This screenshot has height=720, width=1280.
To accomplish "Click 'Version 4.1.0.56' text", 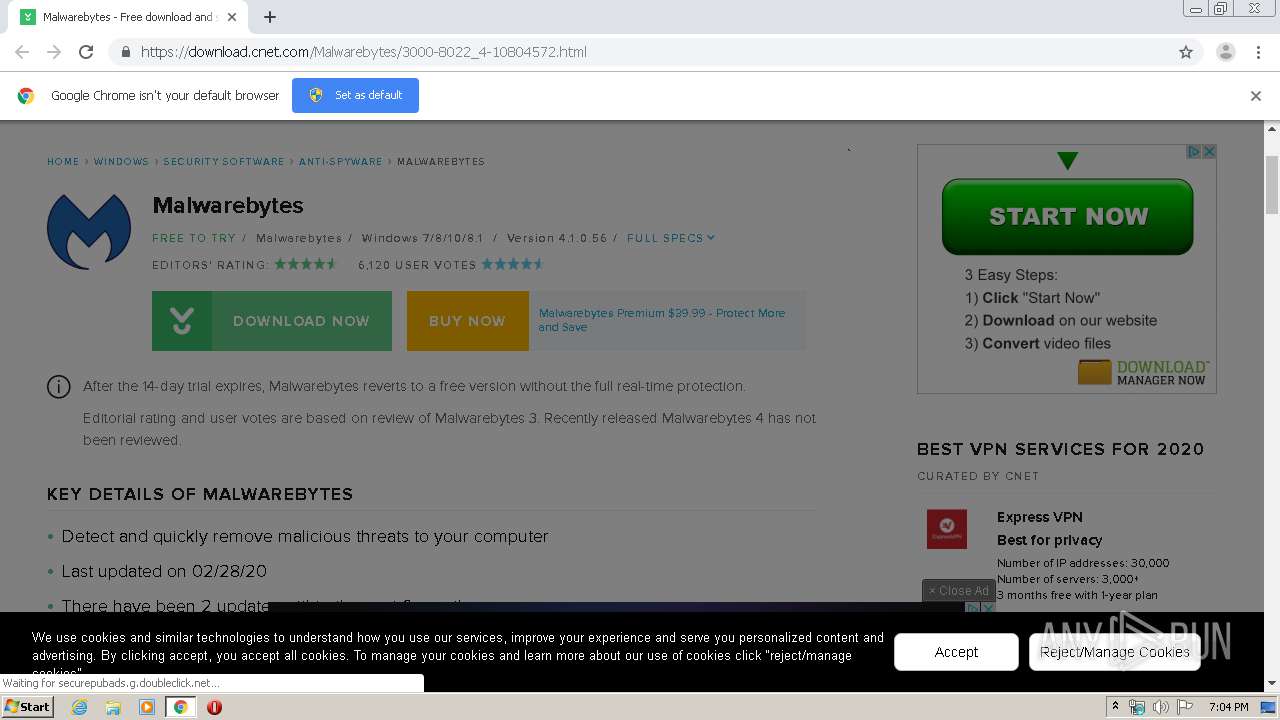I will tap(557, 238).
